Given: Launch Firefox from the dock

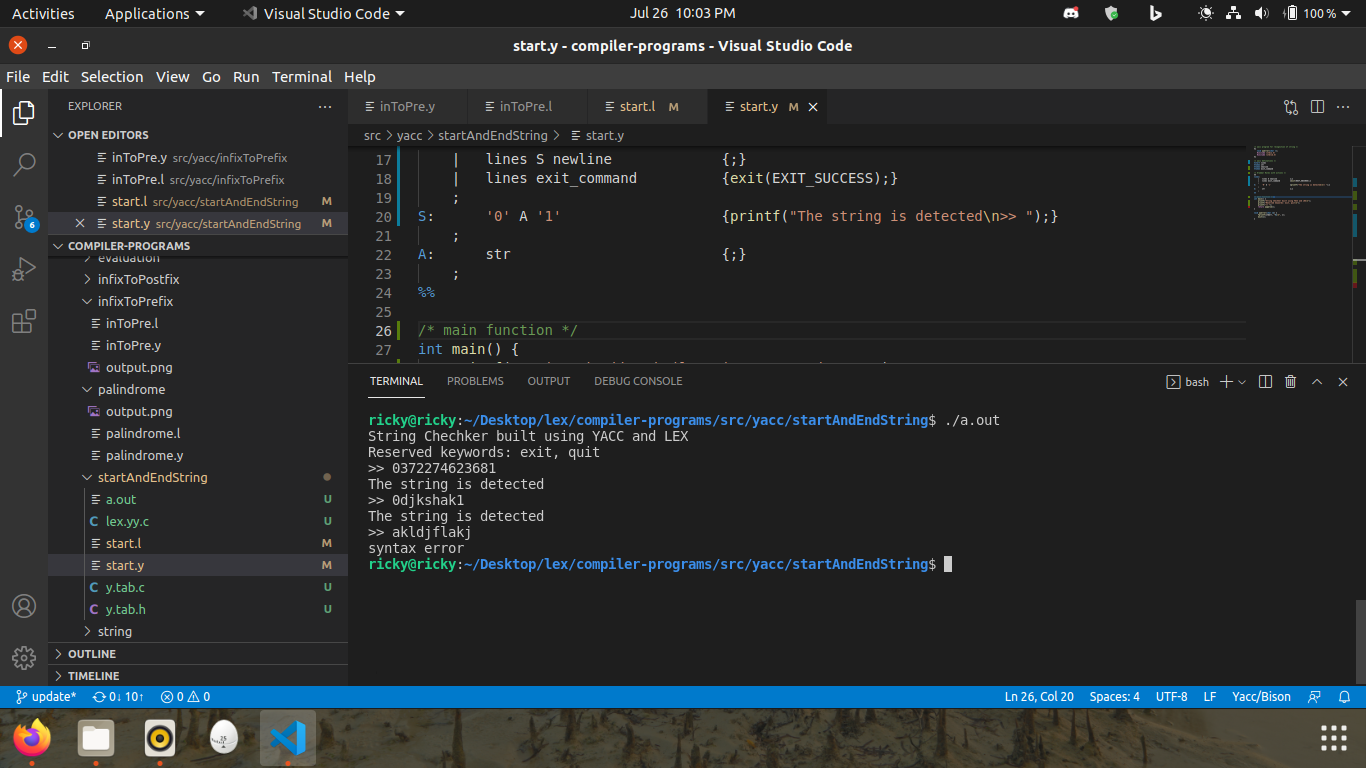Looking at the screenshot, I should (32, 739).
